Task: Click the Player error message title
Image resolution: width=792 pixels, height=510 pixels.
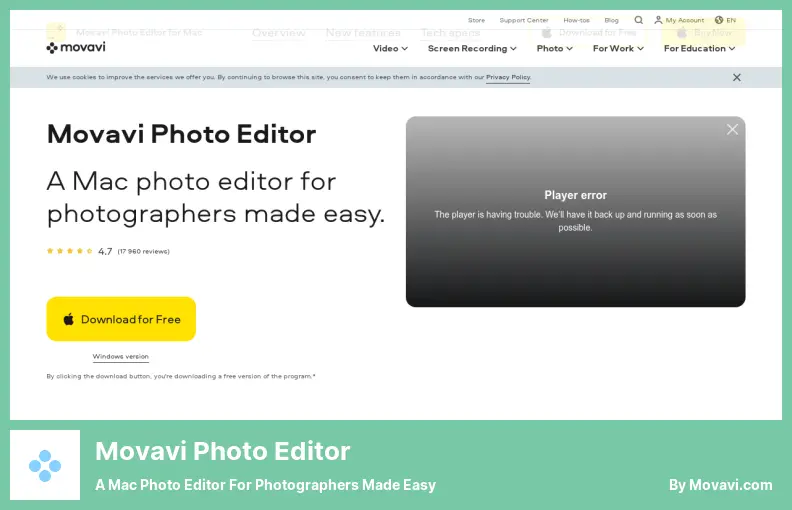Action: (x=575, y=195)
